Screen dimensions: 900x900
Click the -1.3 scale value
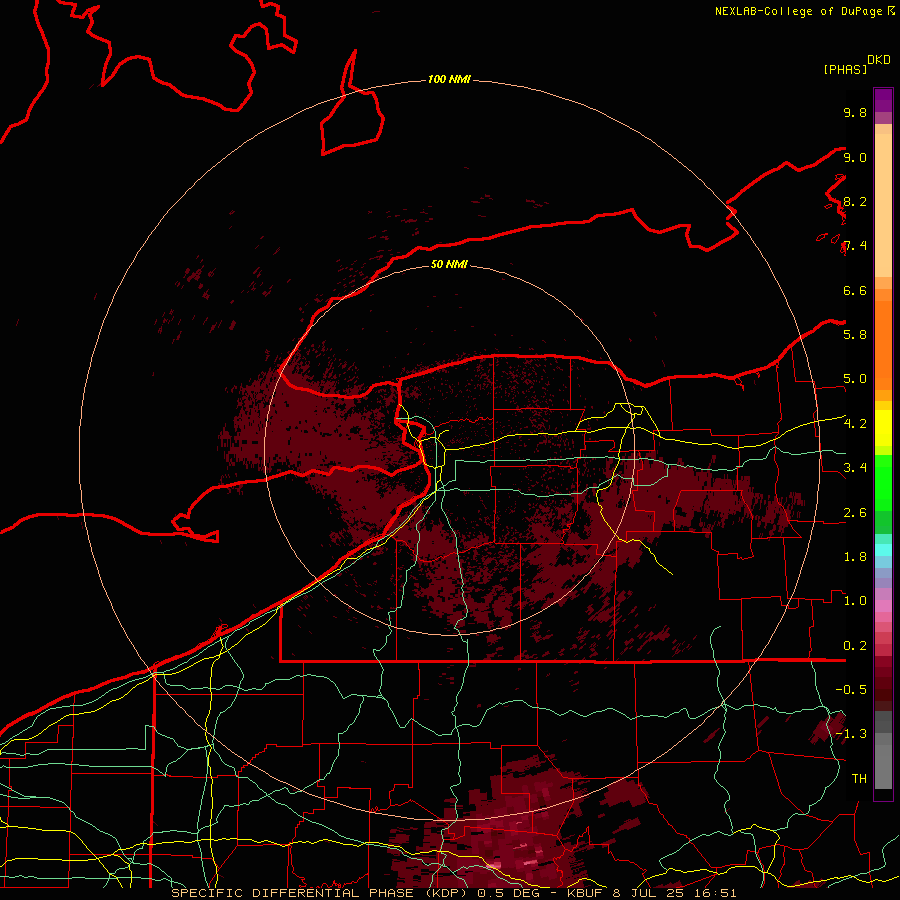point(851,734)
